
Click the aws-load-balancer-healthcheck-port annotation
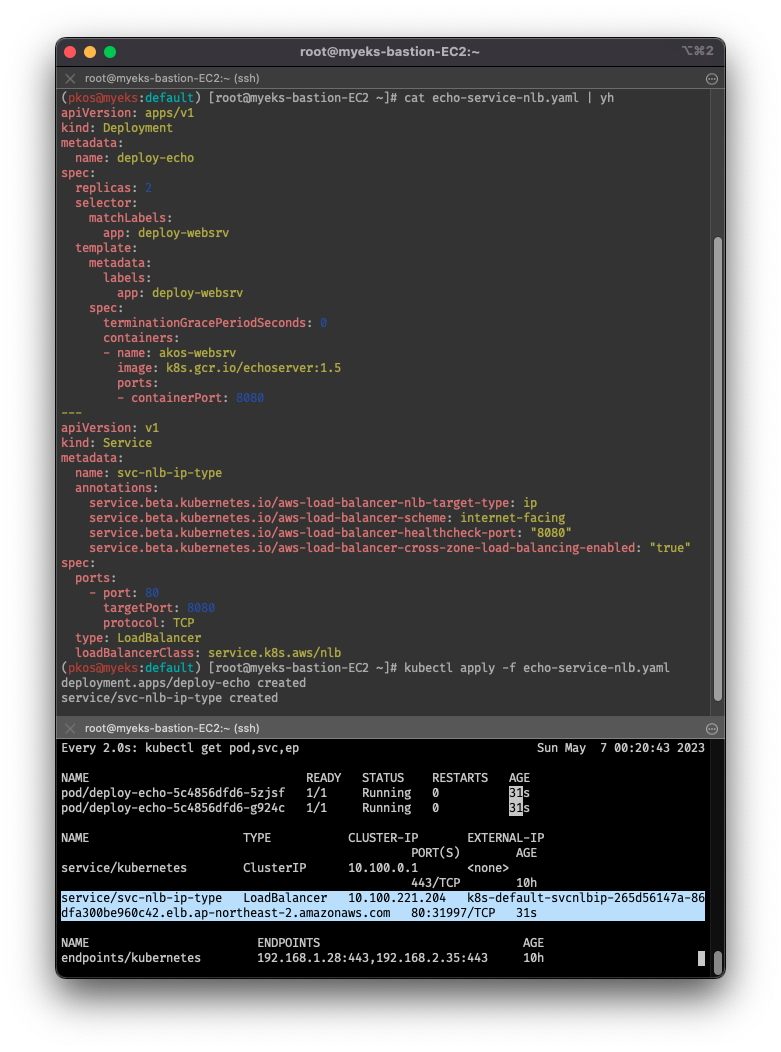tap(330, 533)
